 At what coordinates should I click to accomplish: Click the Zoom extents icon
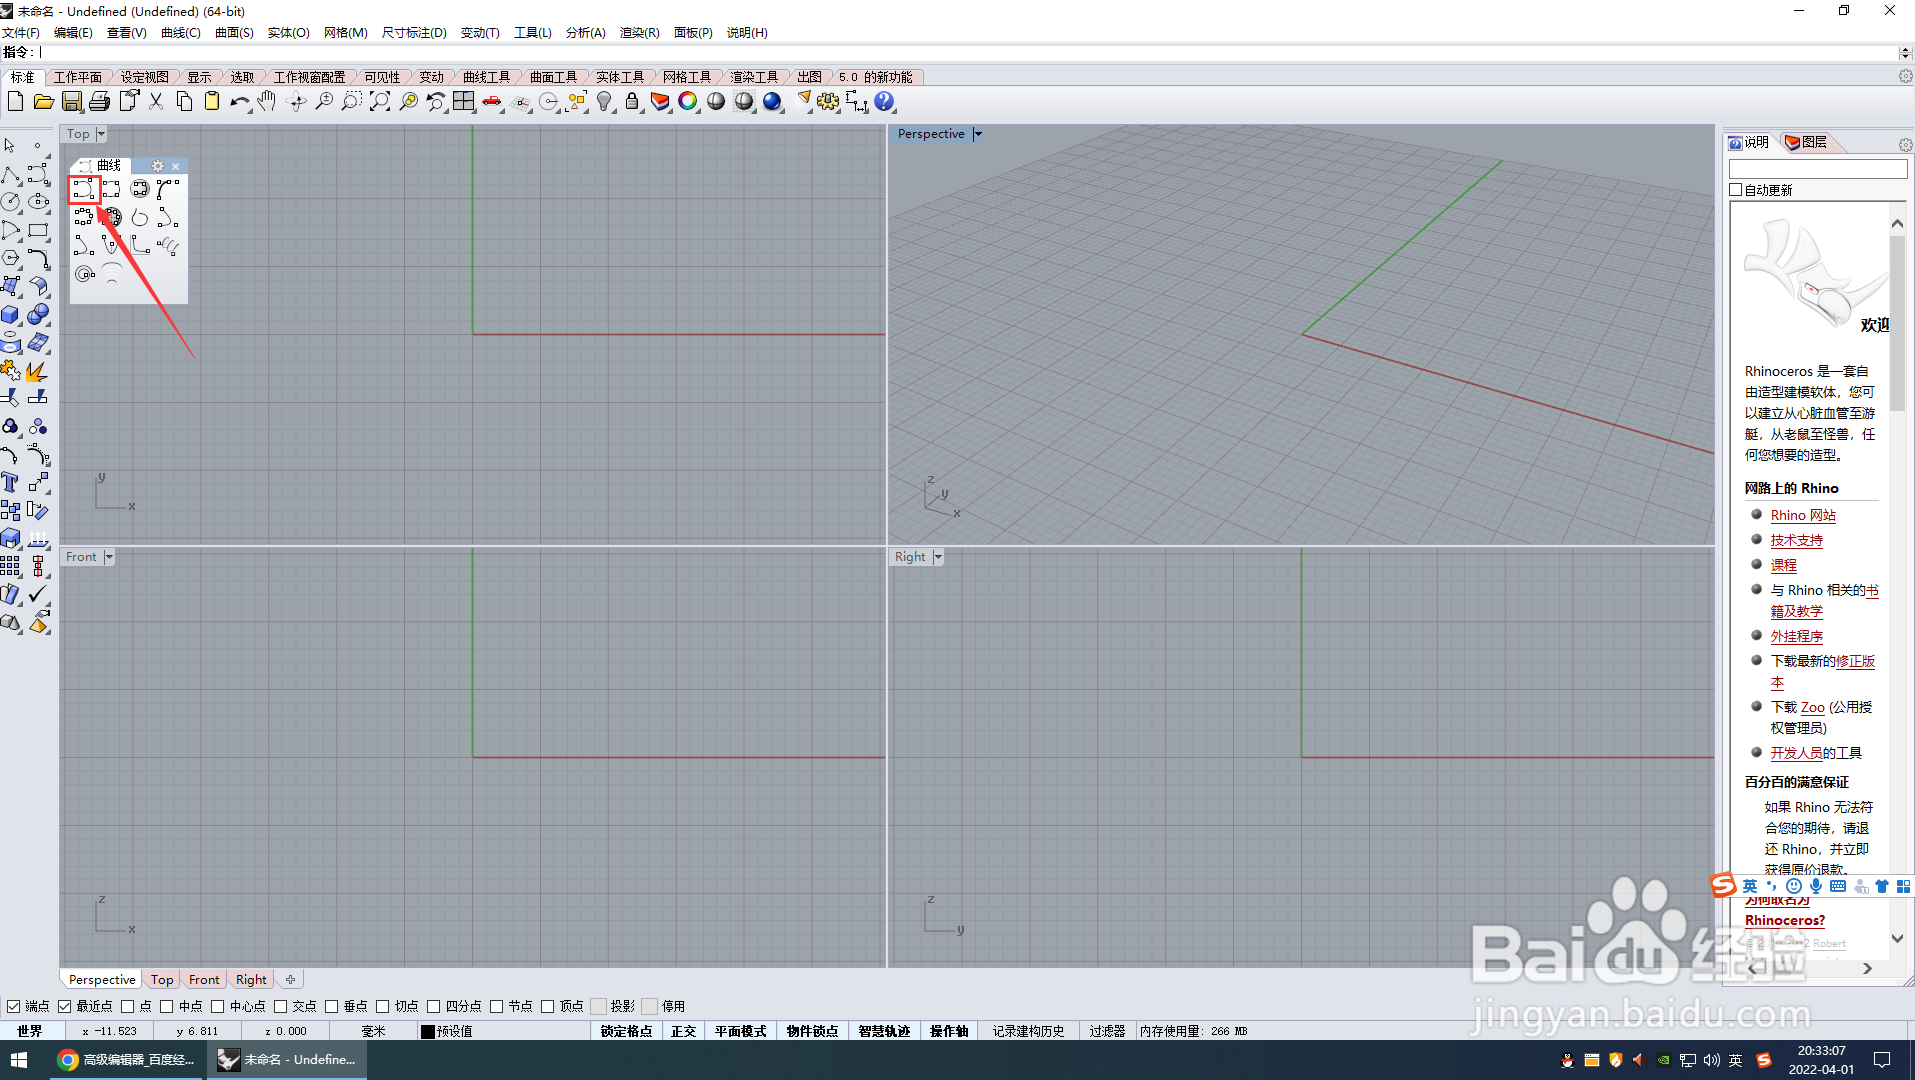(x=380, y=101)
